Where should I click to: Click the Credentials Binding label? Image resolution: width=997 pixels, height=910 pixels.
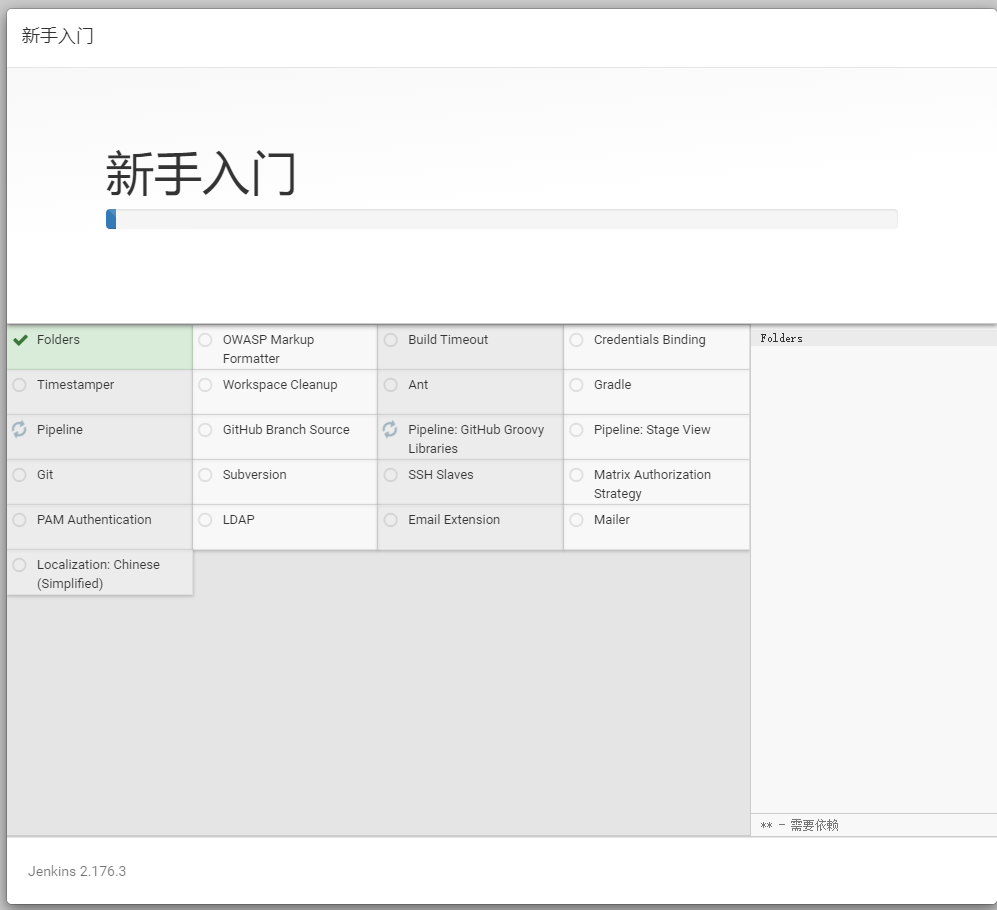pyautogui.click(x=650, y=340)
